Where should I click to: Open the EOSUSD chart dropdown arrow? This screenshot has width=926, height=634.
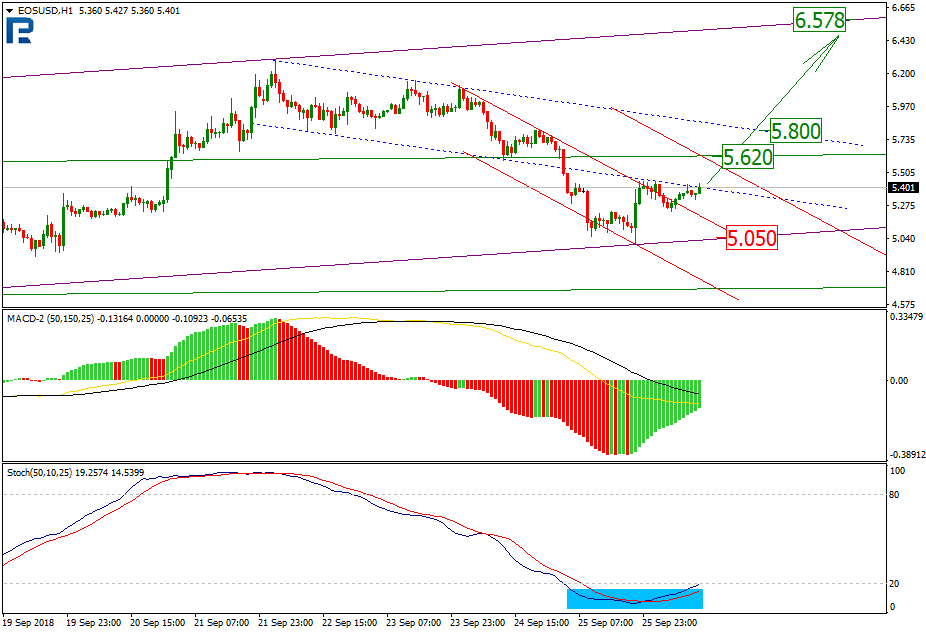pyautogui.click(x=9, y=11)
